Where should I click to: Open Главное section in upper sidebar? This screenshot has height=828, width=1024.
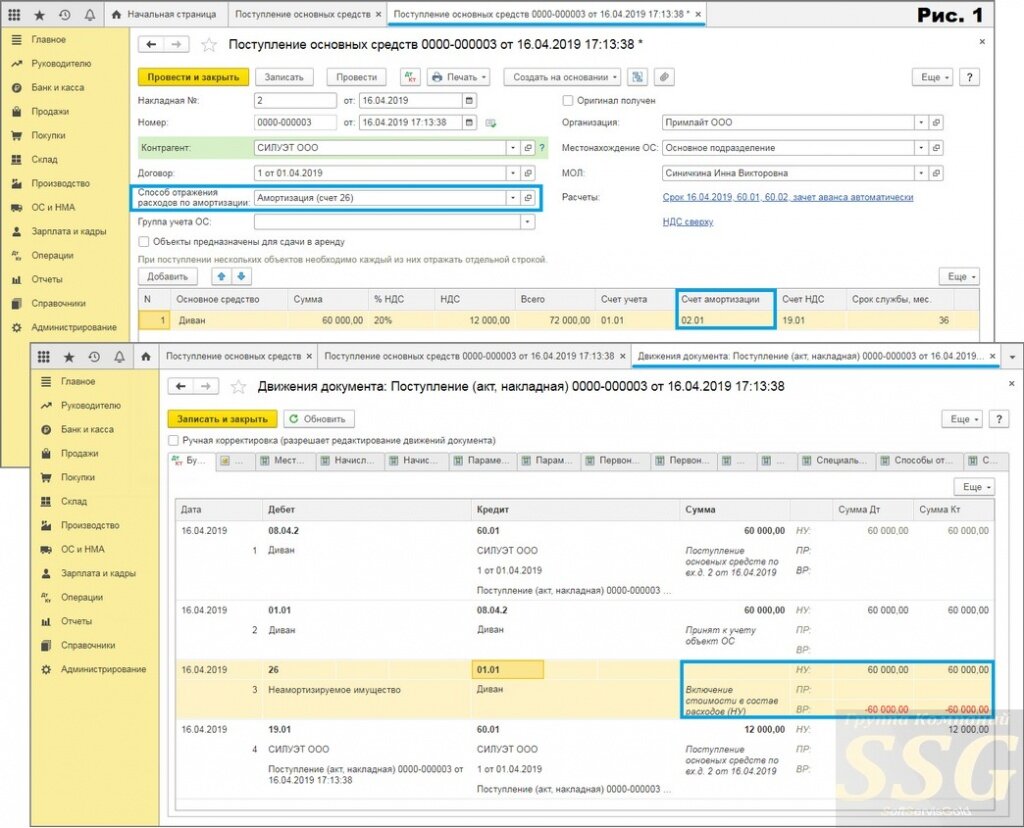48,40
